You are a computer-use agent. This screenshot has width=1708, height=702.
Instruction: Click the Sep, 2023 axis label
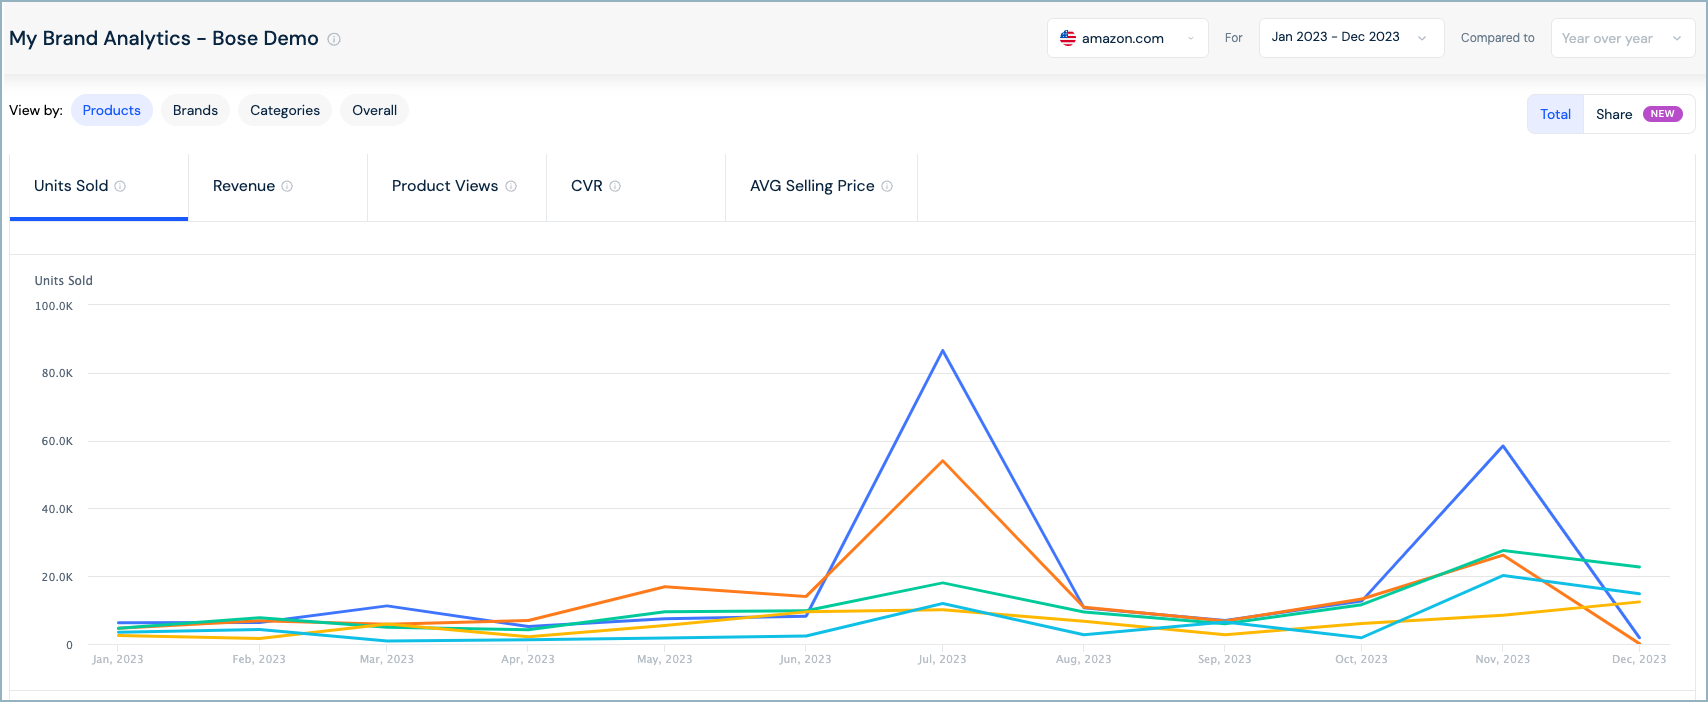1224,659
